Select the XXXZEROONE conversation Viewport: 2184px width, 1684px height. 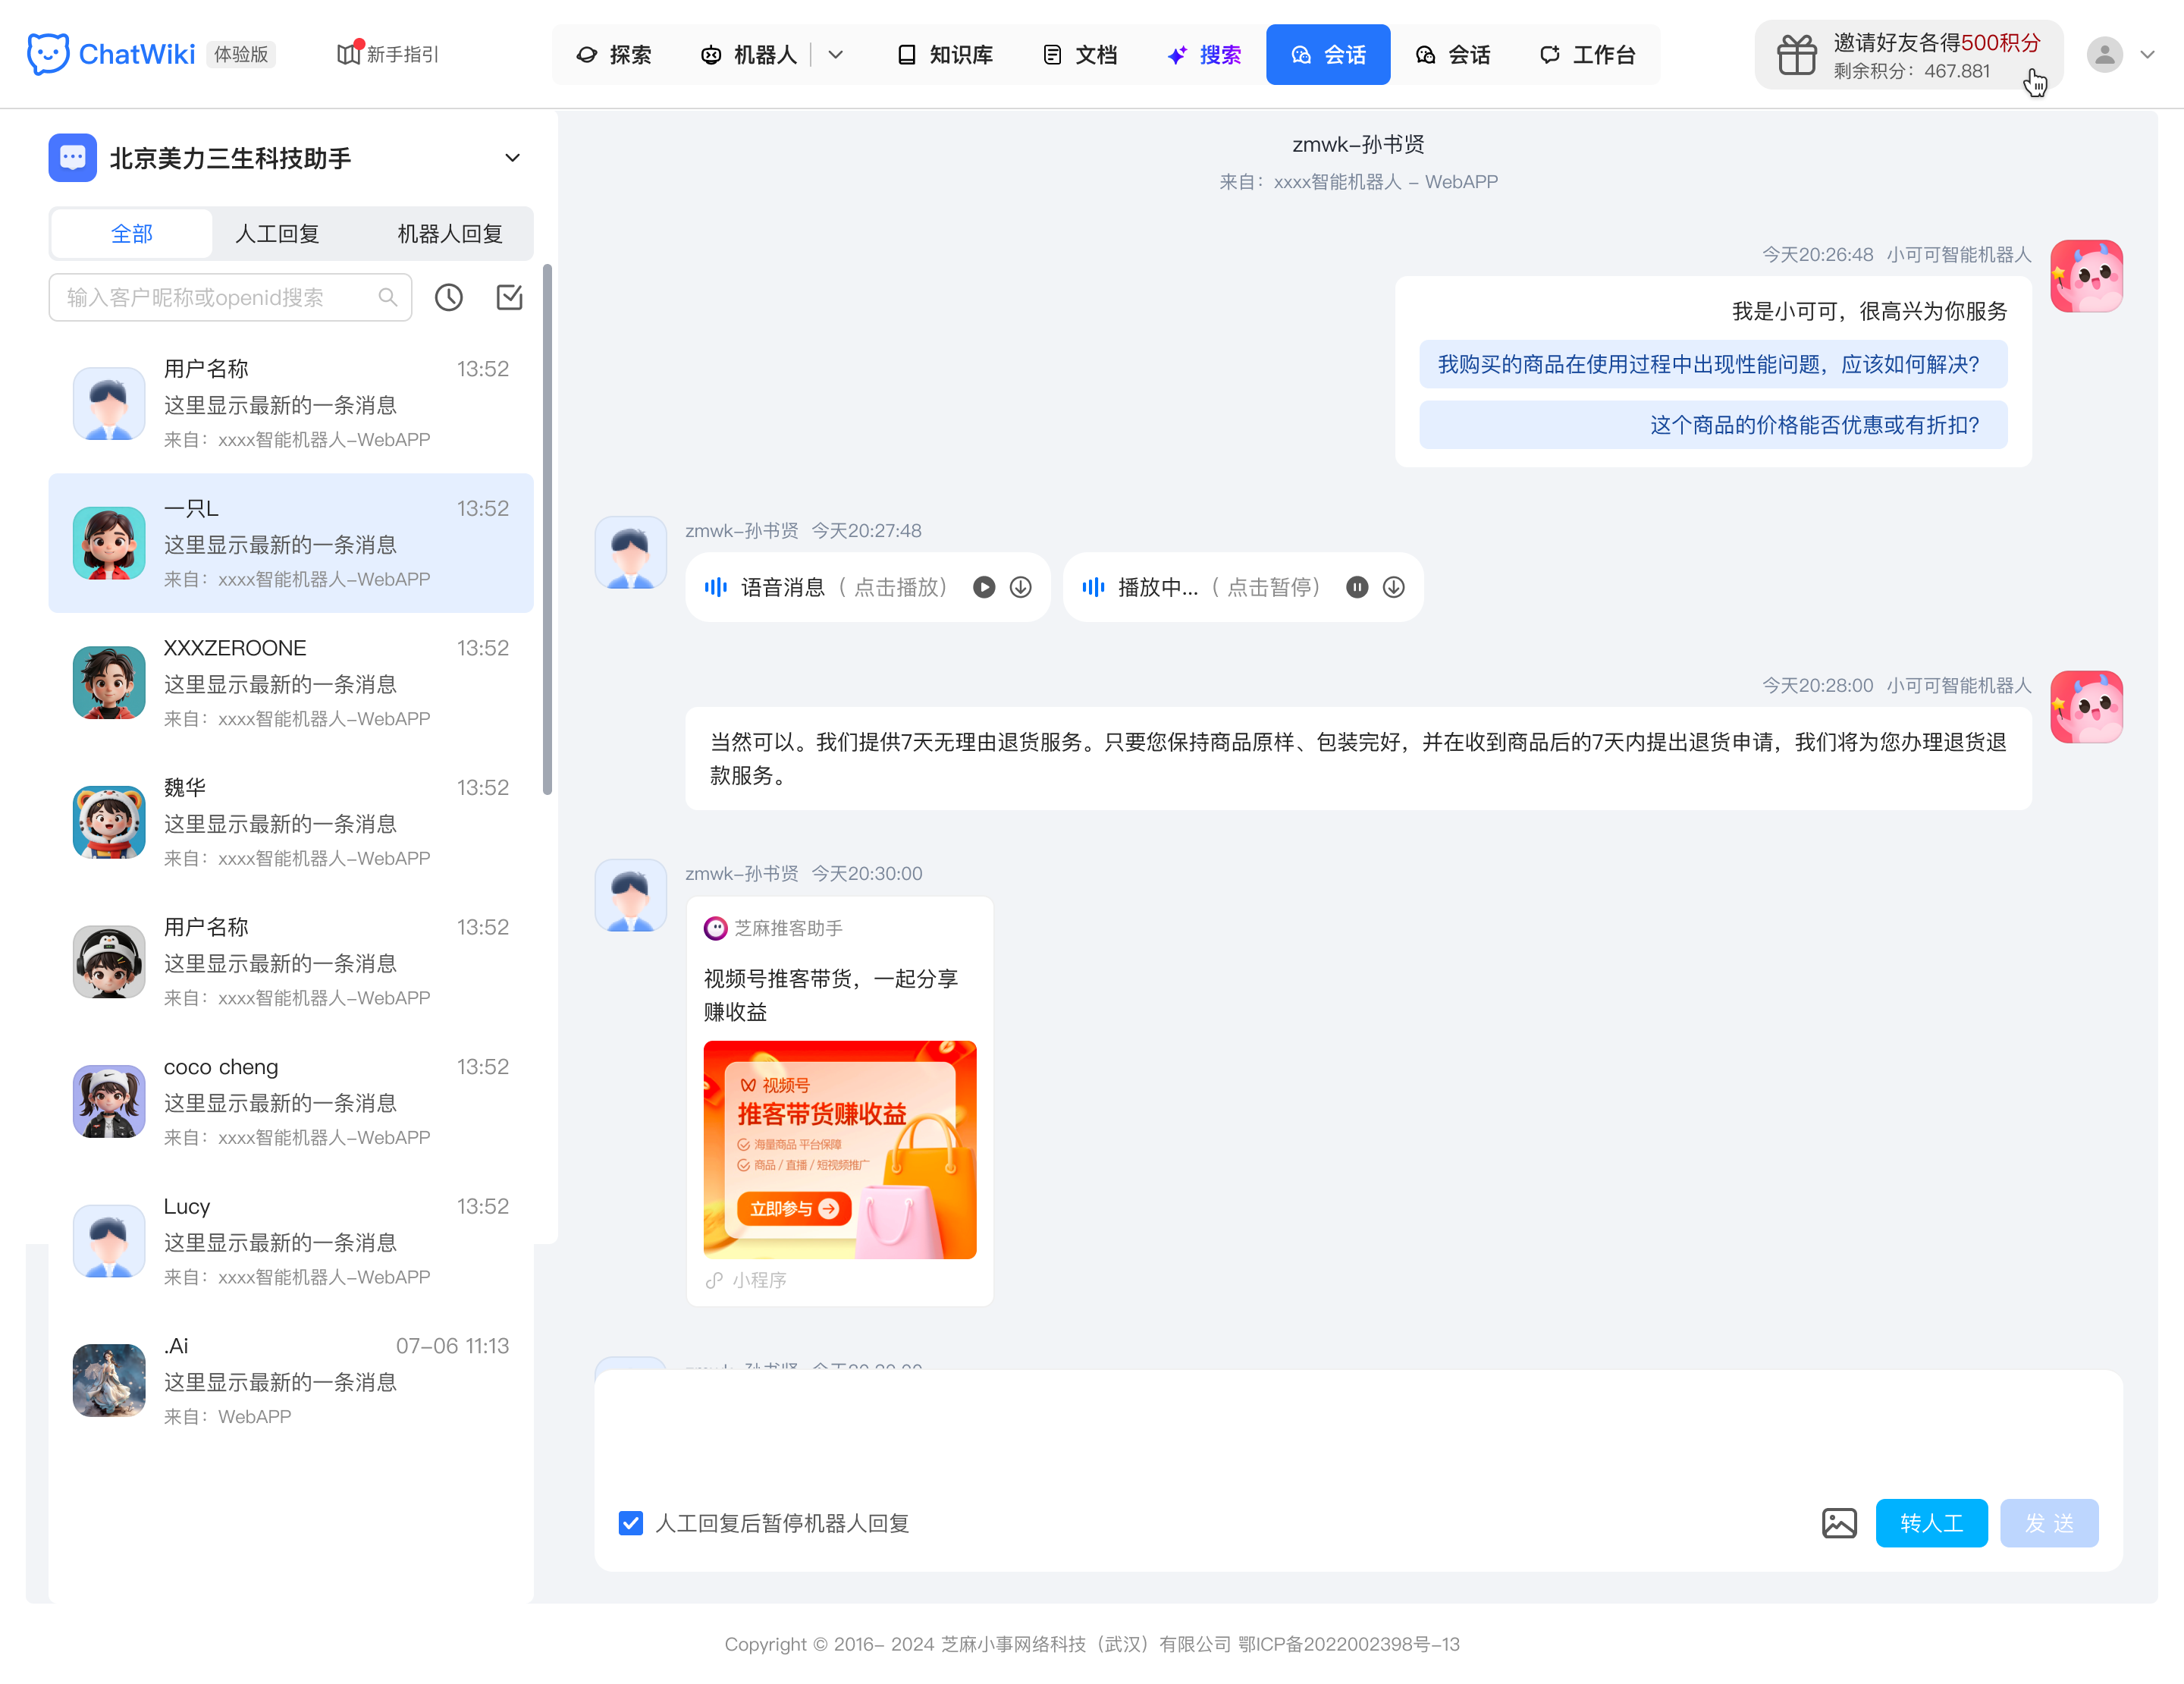click(x=290, y=683)
